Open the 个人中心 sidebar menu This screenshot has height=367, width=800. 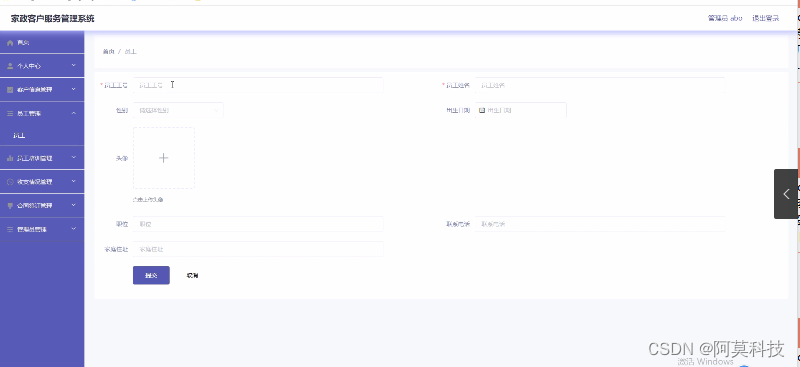pyautogui.click(x=42, y=66)
